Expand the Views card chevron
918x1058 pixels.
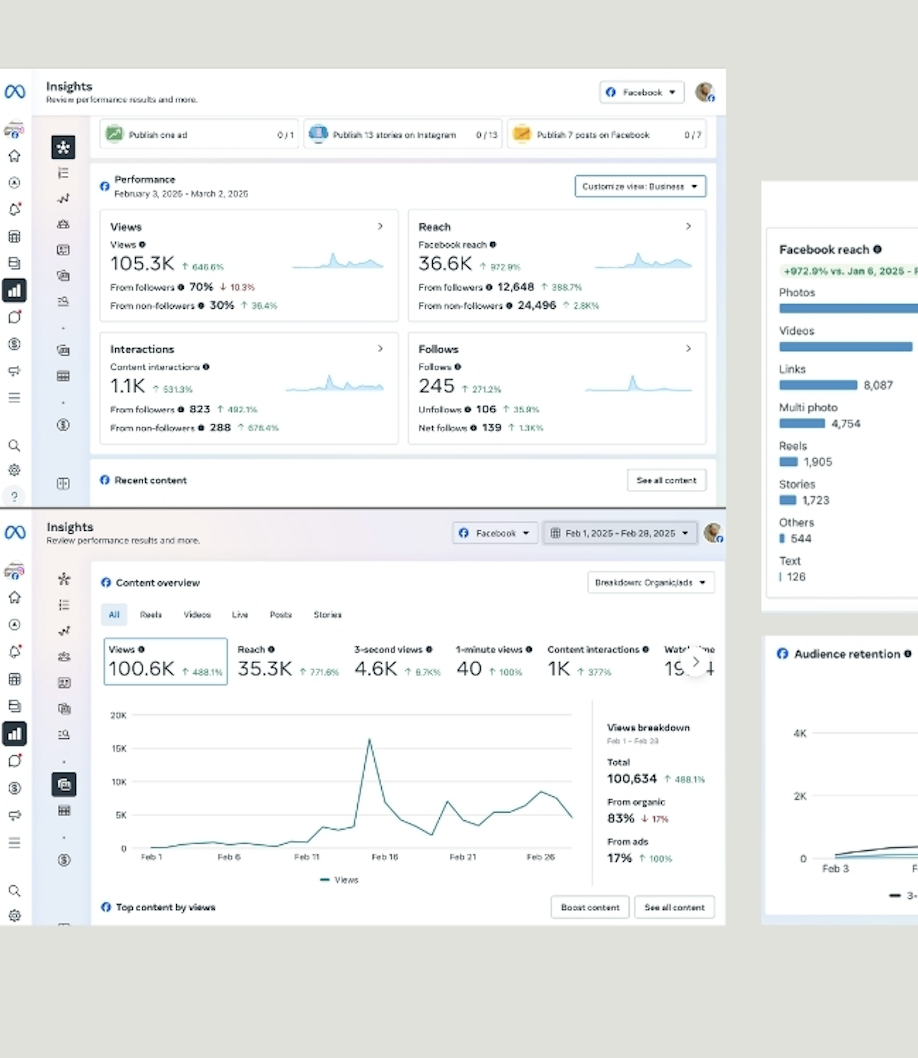point(380,227)
